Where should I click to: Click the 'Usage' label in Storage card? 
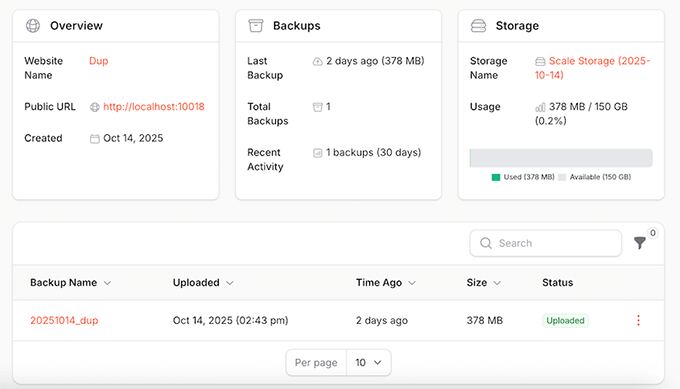coord(485,107)
